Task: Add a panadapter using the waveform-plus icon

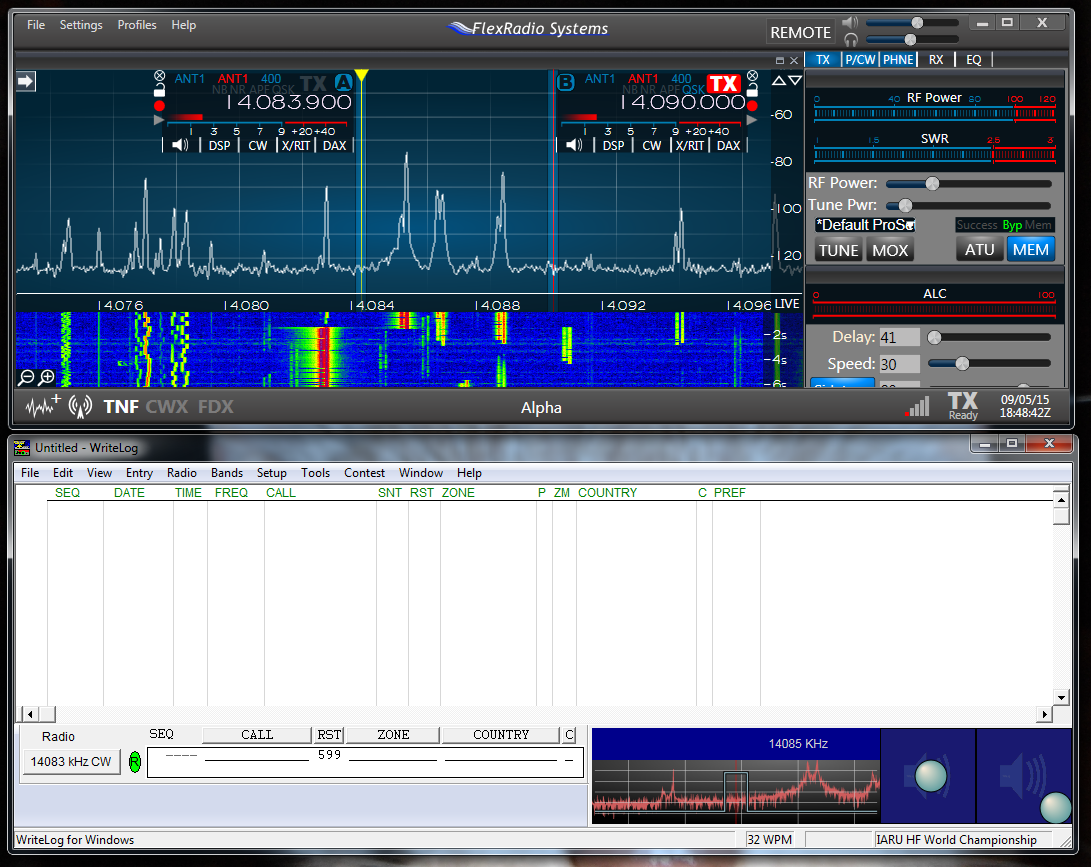Action: click(42, 406)
